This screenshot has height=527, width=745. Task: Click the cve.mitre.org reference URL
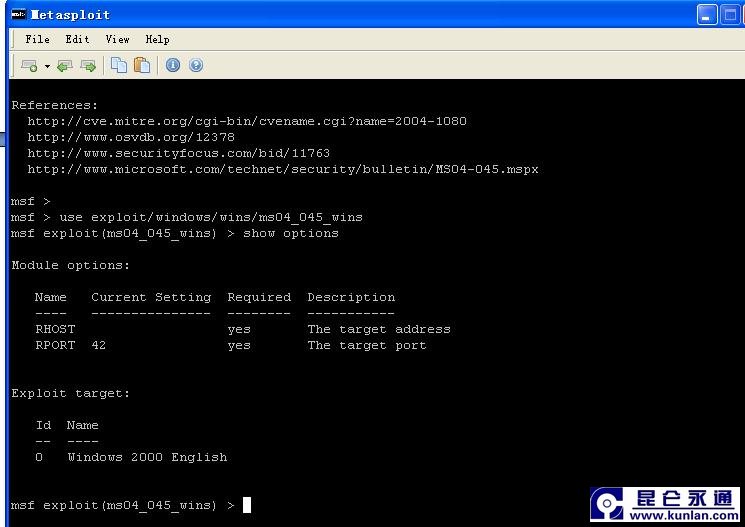[x=246, y=121]
